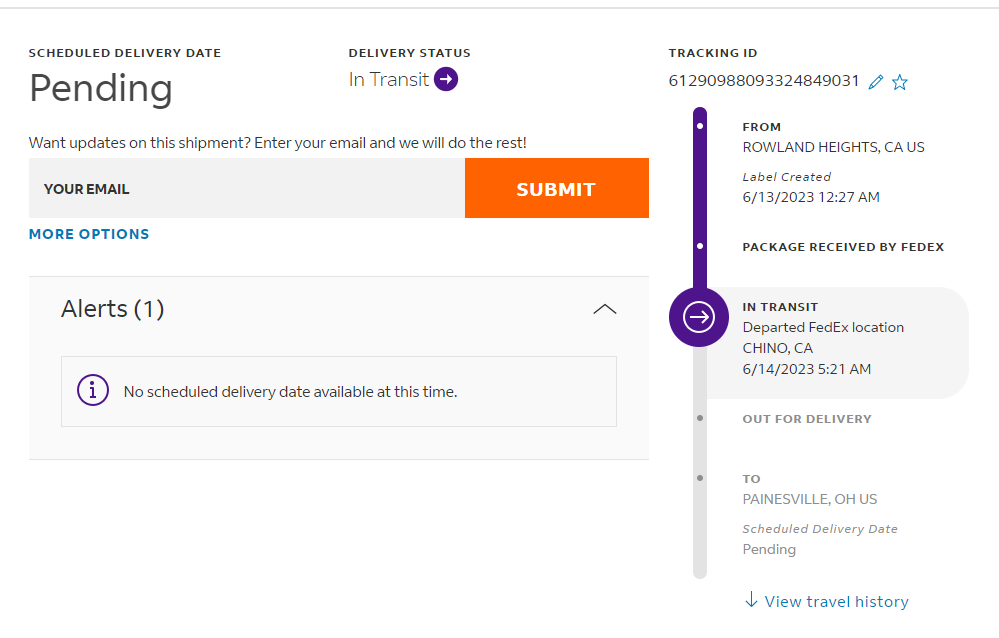
Task: Click the info icon in the alert box
Action: 93,390
